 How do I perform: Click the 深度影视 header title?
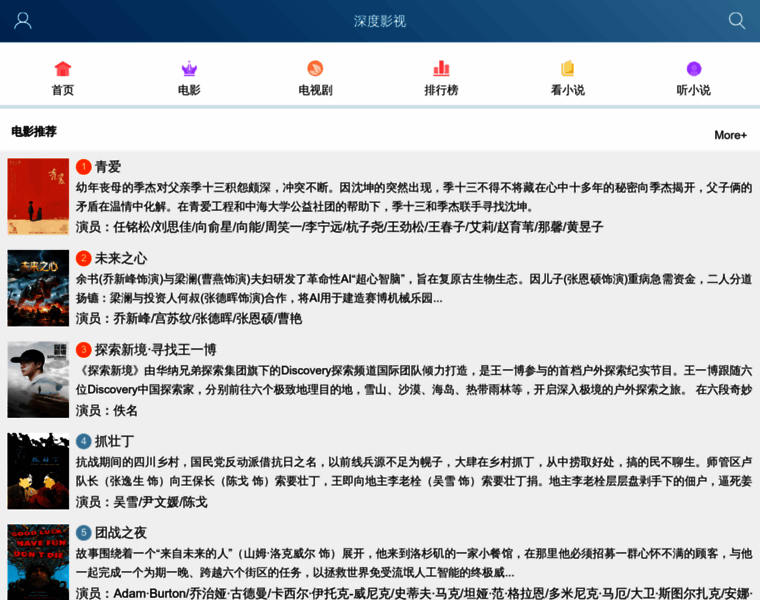coord(380,21)
